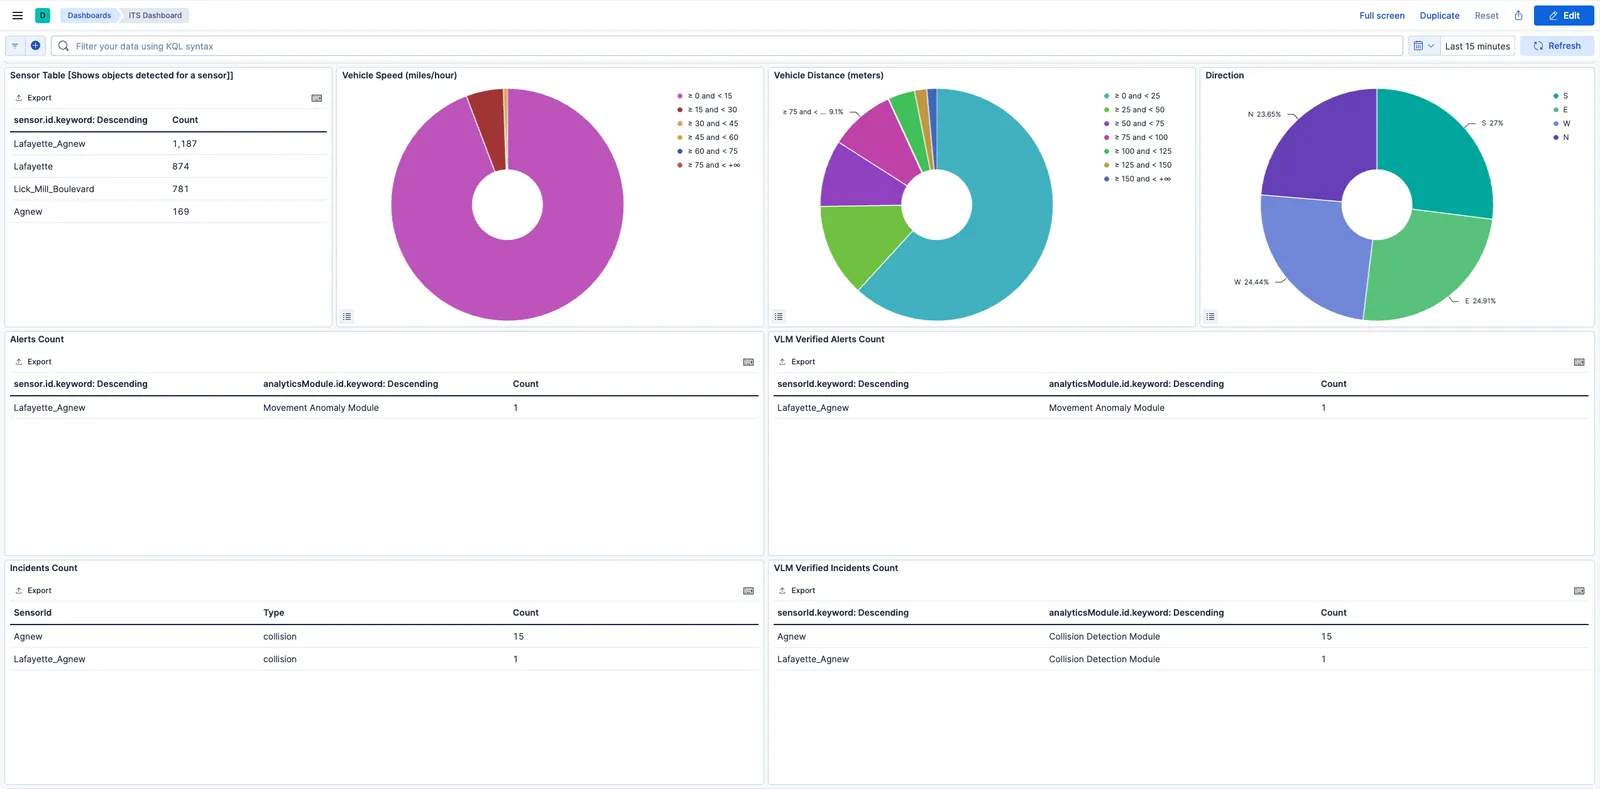Toggle legend on Vehicle Speed chart

pos(347,316)
